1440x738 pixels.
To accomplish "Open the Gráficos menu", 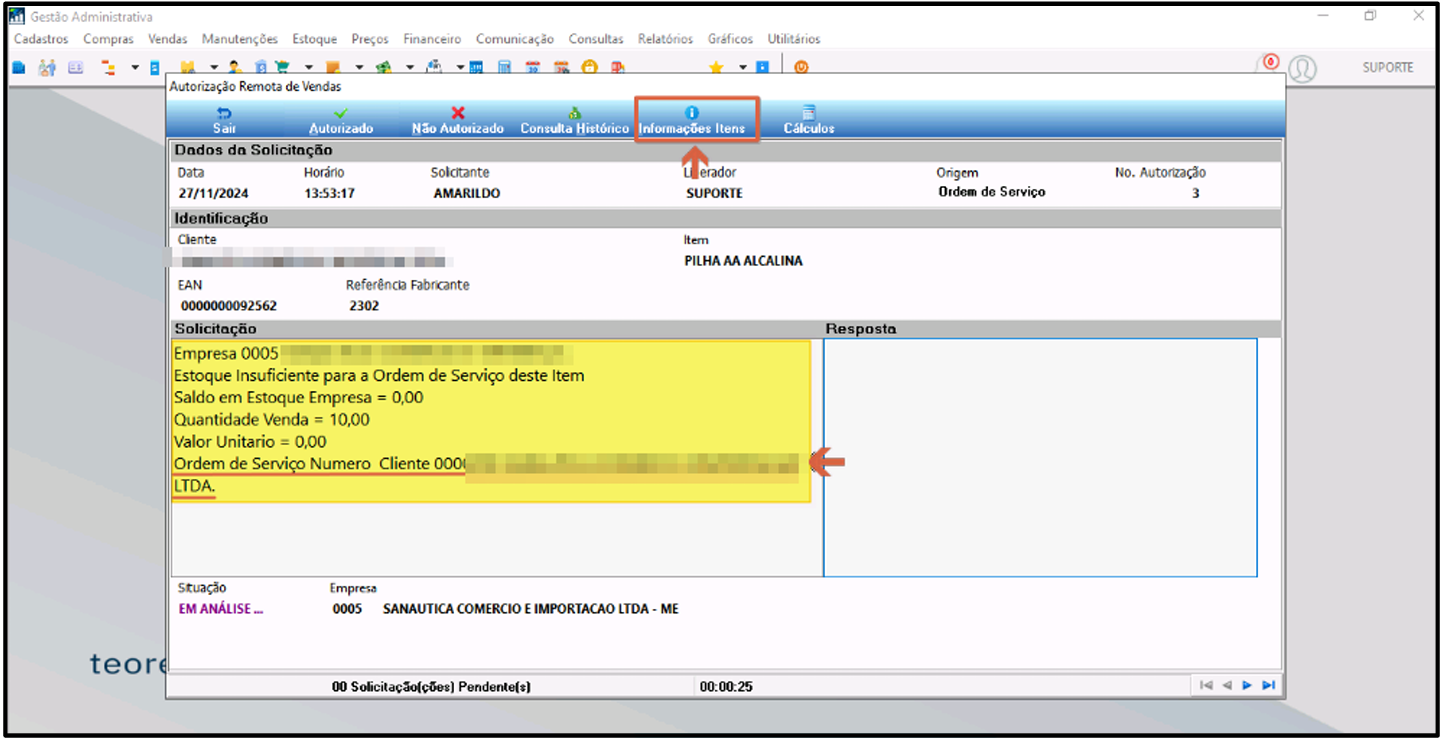I will click(730, 39).
